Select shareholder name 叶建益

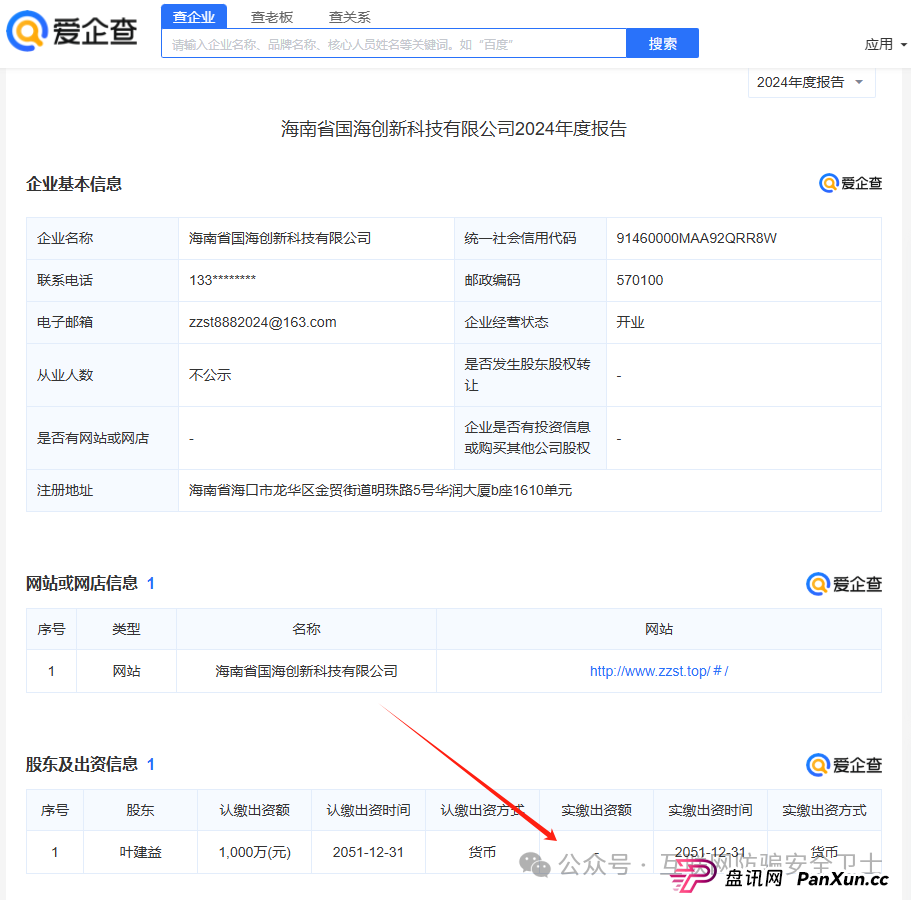click(x=140, y=852)
